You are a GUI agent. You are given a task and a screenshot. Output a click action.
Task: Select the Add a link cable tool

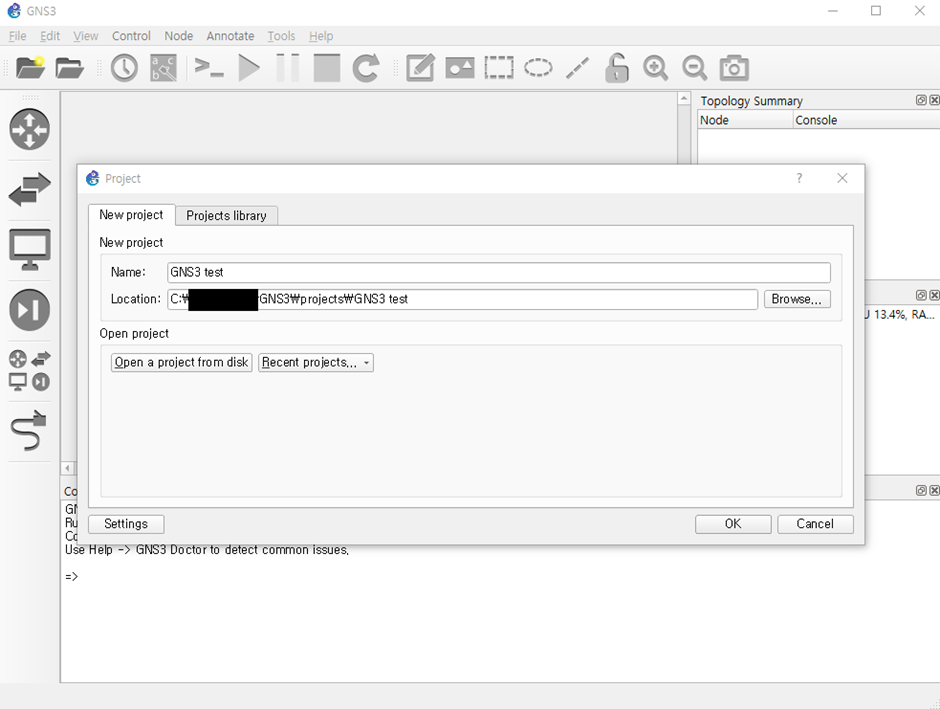29,430
